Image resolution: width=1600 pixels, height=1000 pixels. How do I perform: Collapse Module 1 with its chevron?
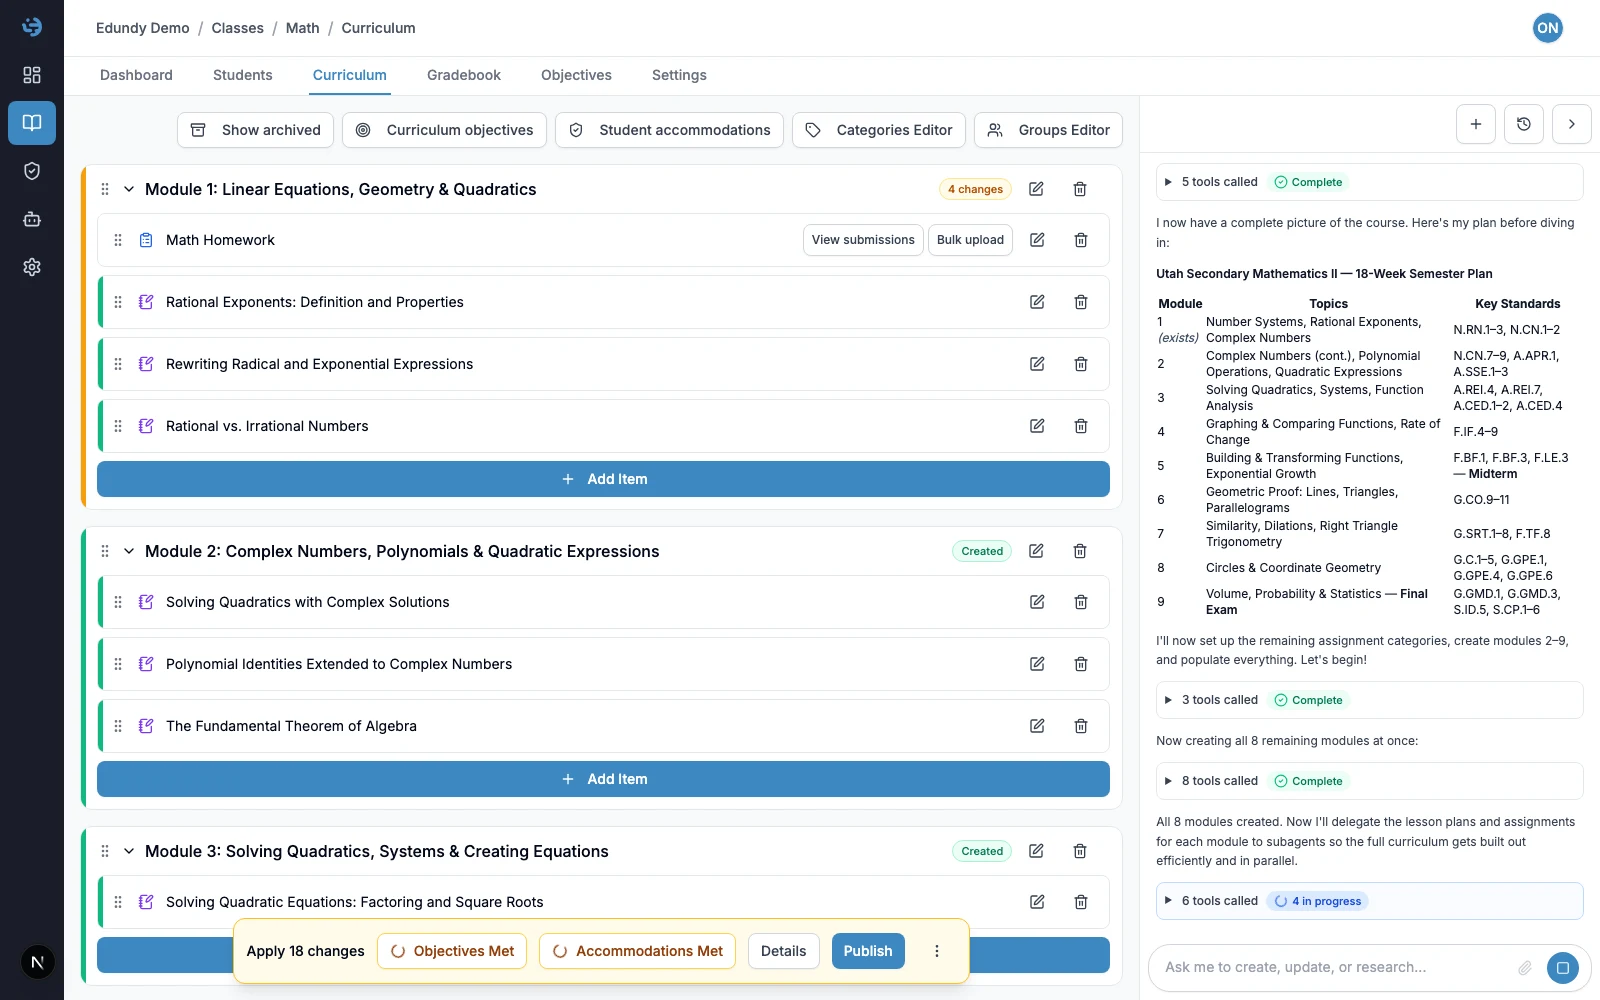coord(129,189)
